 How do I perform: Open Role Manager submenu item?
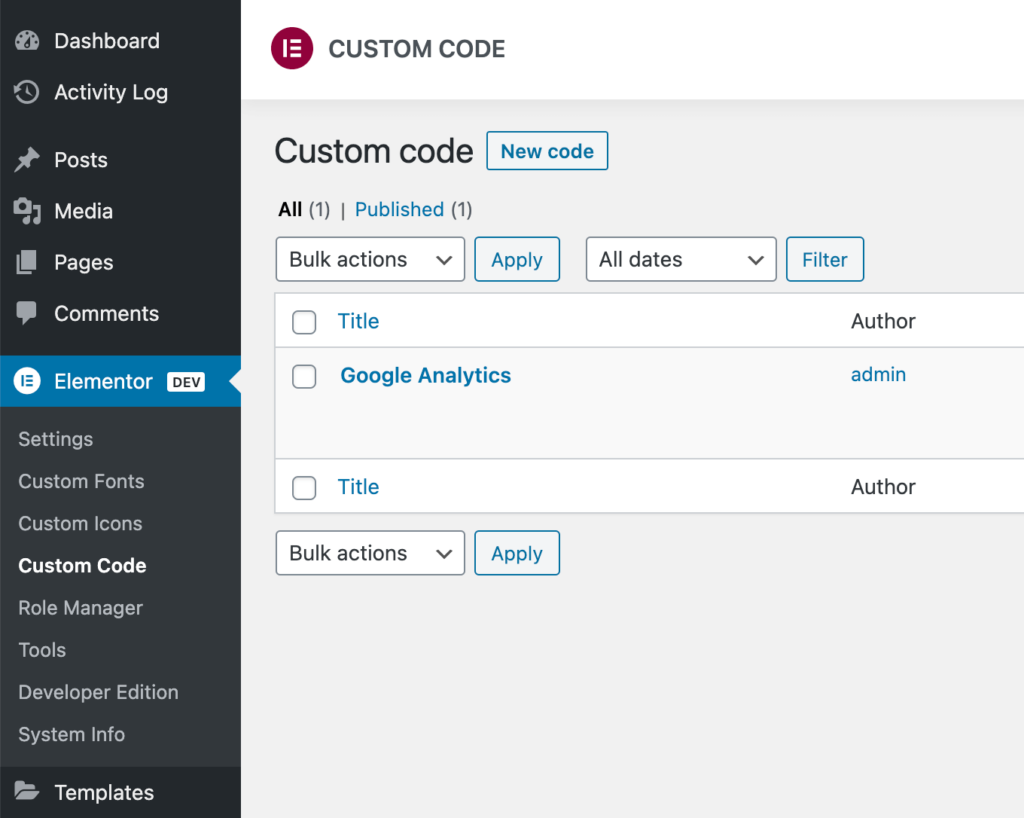[x=80, y=608]
